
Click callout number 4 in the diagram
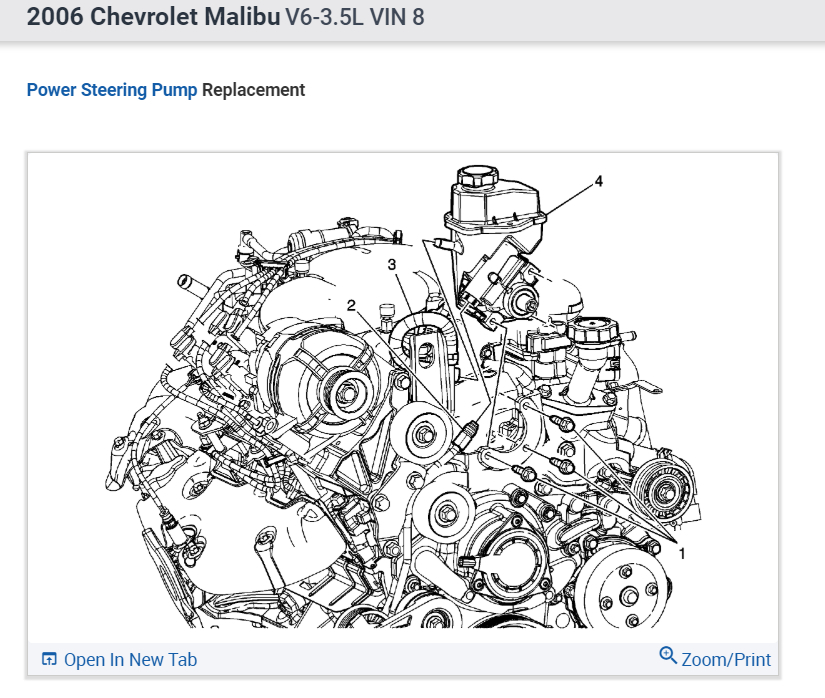click(599, 181)
